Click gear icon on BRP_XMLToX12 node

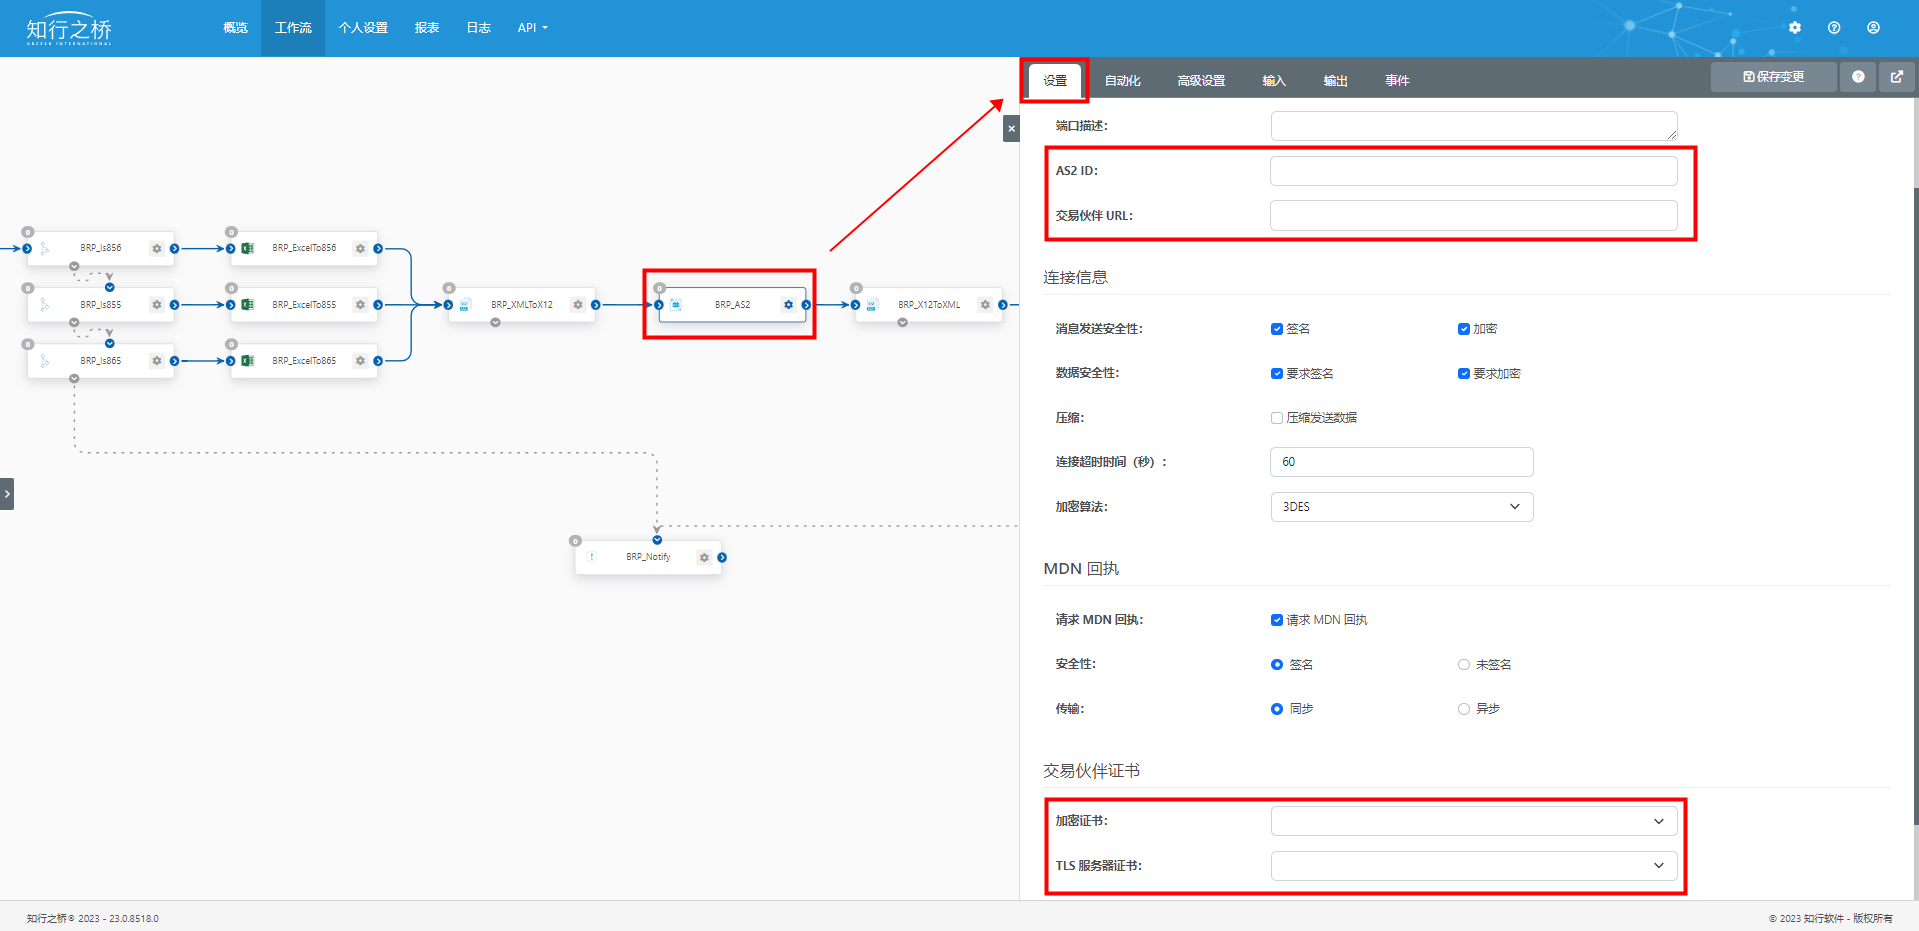[578, 305]
